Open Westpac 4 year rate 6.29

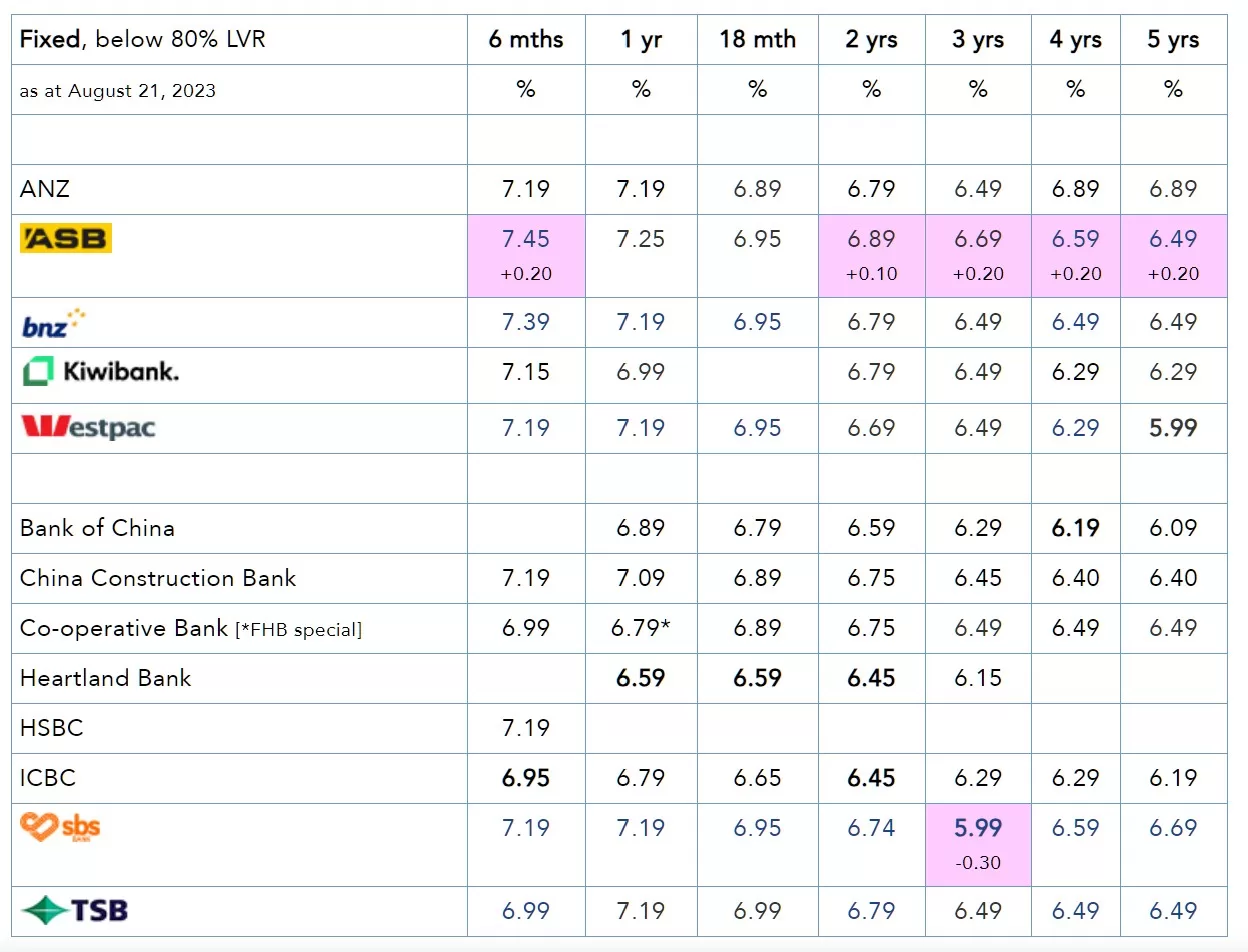click(x=1075, y=428)
